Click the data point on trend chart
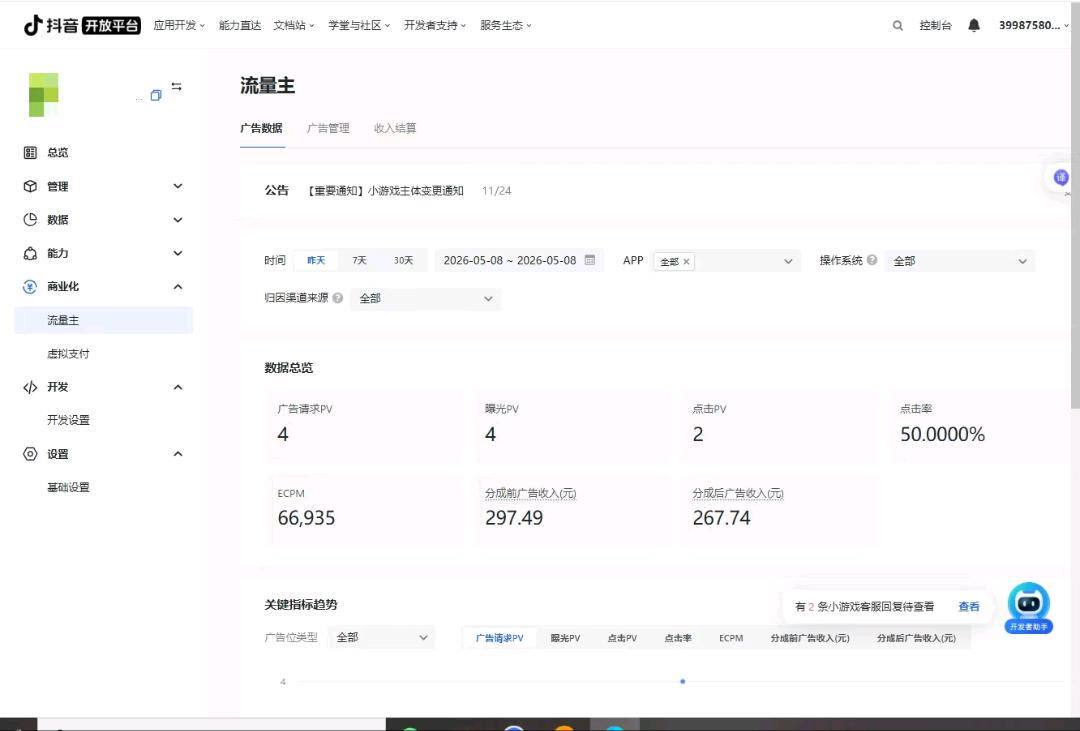The image size is (1080, 731). pyautogui.click(x=683, y=681)
